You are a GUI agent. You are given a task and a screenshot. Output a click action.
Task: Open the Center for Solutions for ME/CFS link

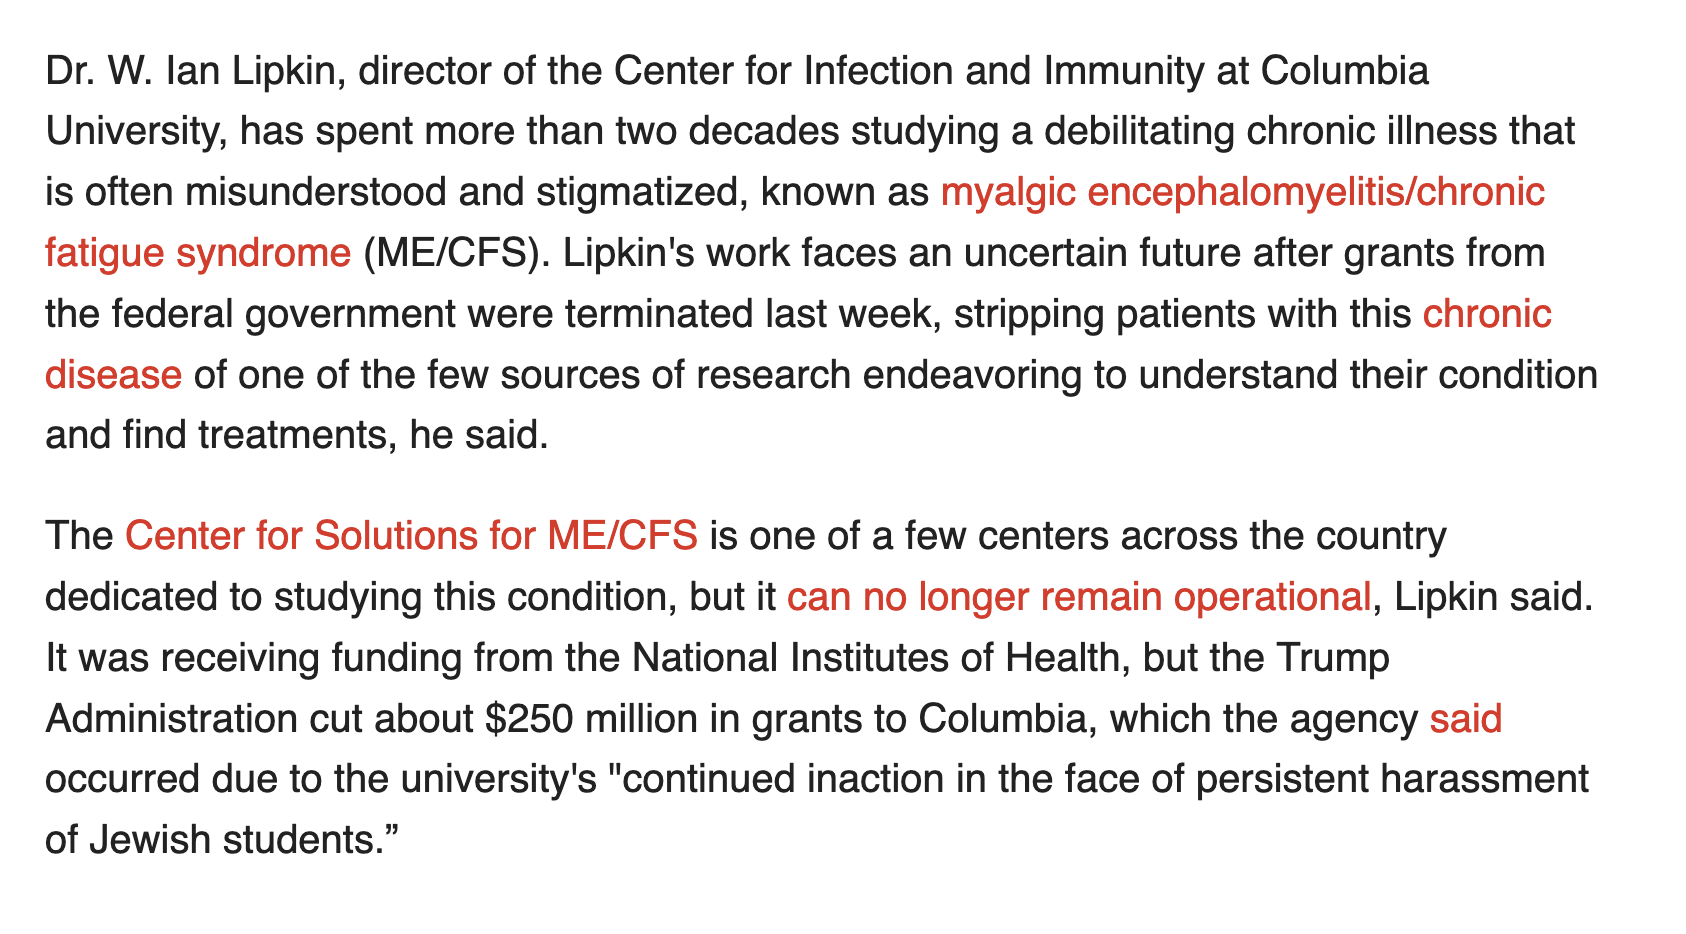click(x=410, y=536)
